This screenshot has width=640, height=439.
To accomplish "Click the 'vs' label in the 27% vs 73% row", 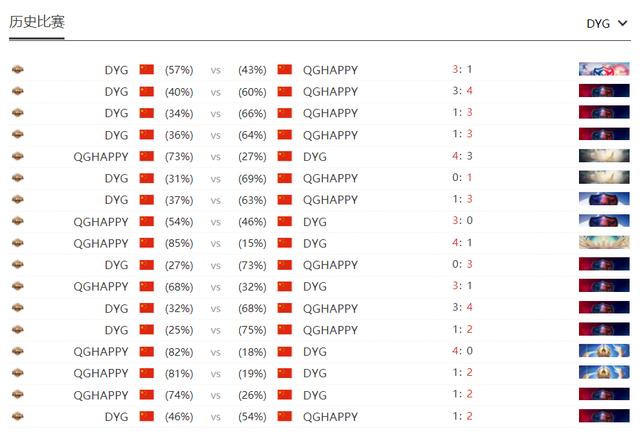I will click(x=216, y=265).
